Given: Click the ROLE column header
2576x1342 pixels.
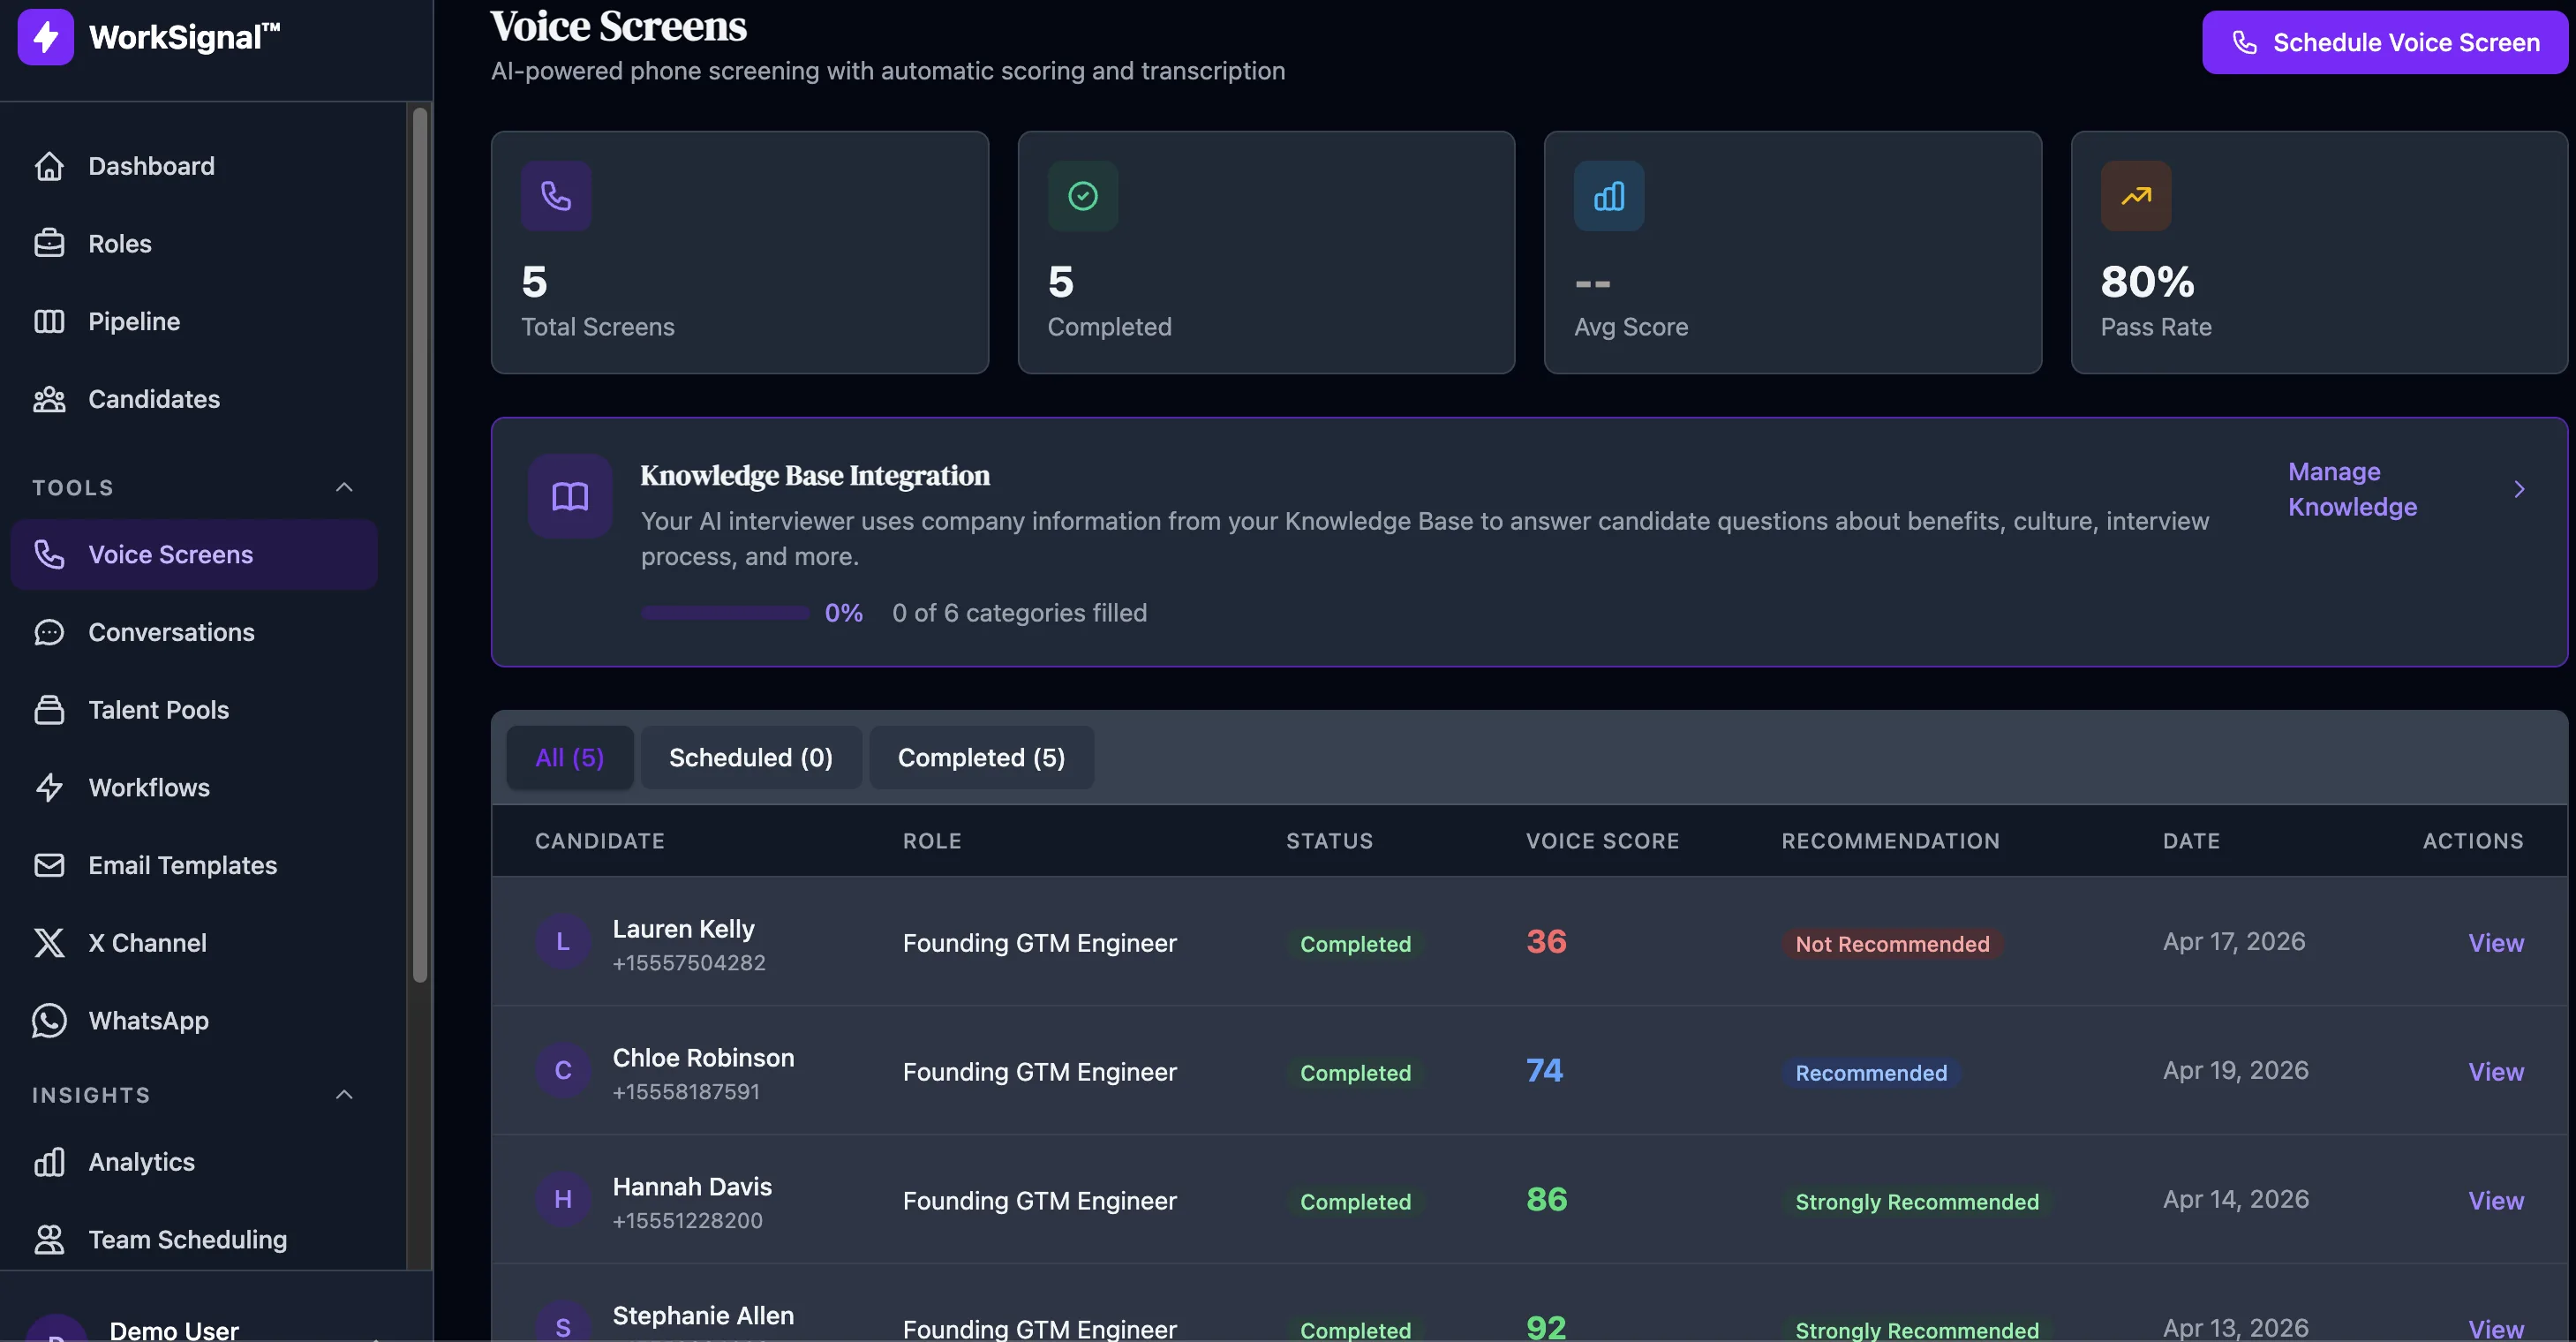Looking at the screenshot, I should (x=932, y=841).
